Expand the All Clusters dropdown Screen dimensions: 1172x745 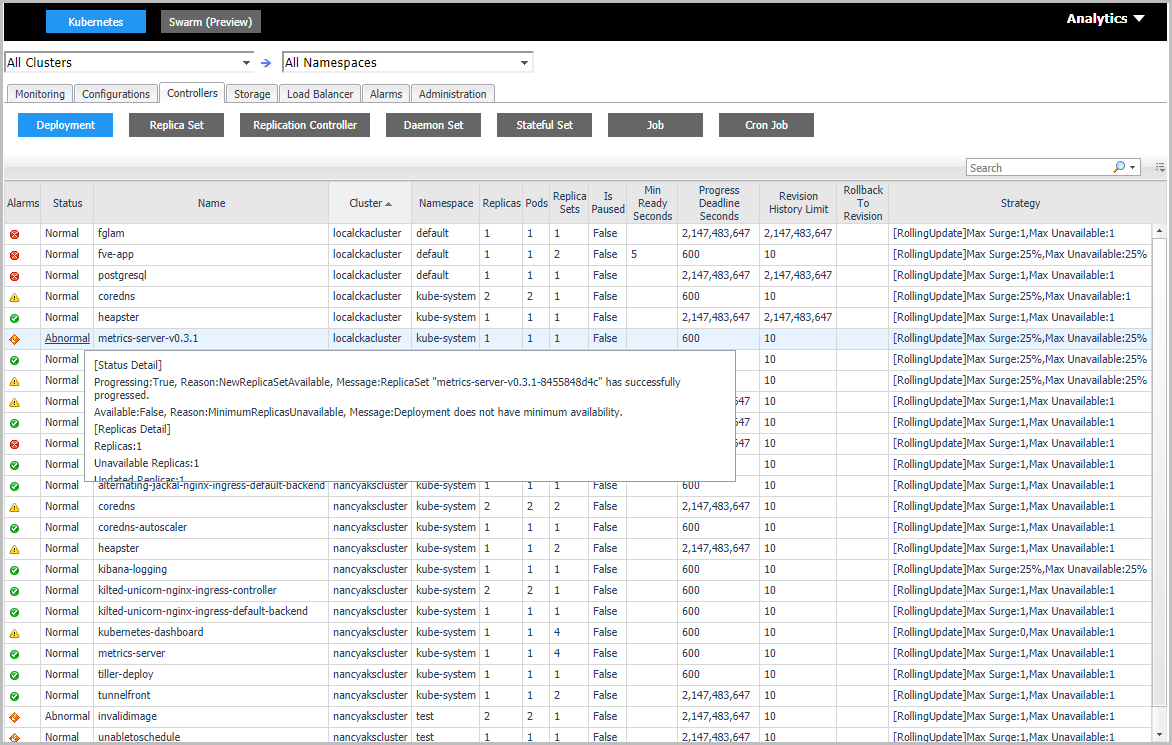246,63
